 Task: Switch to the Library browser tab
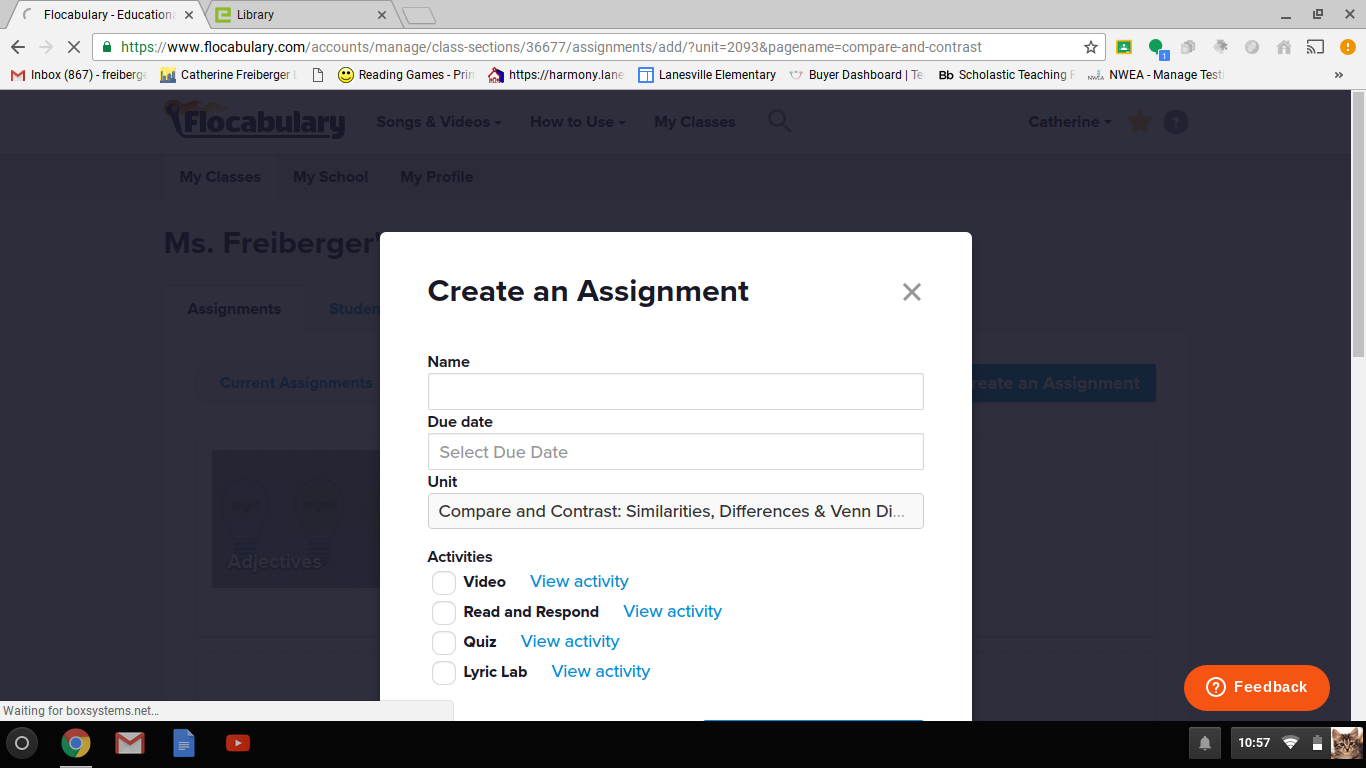[x=300, y=15]
